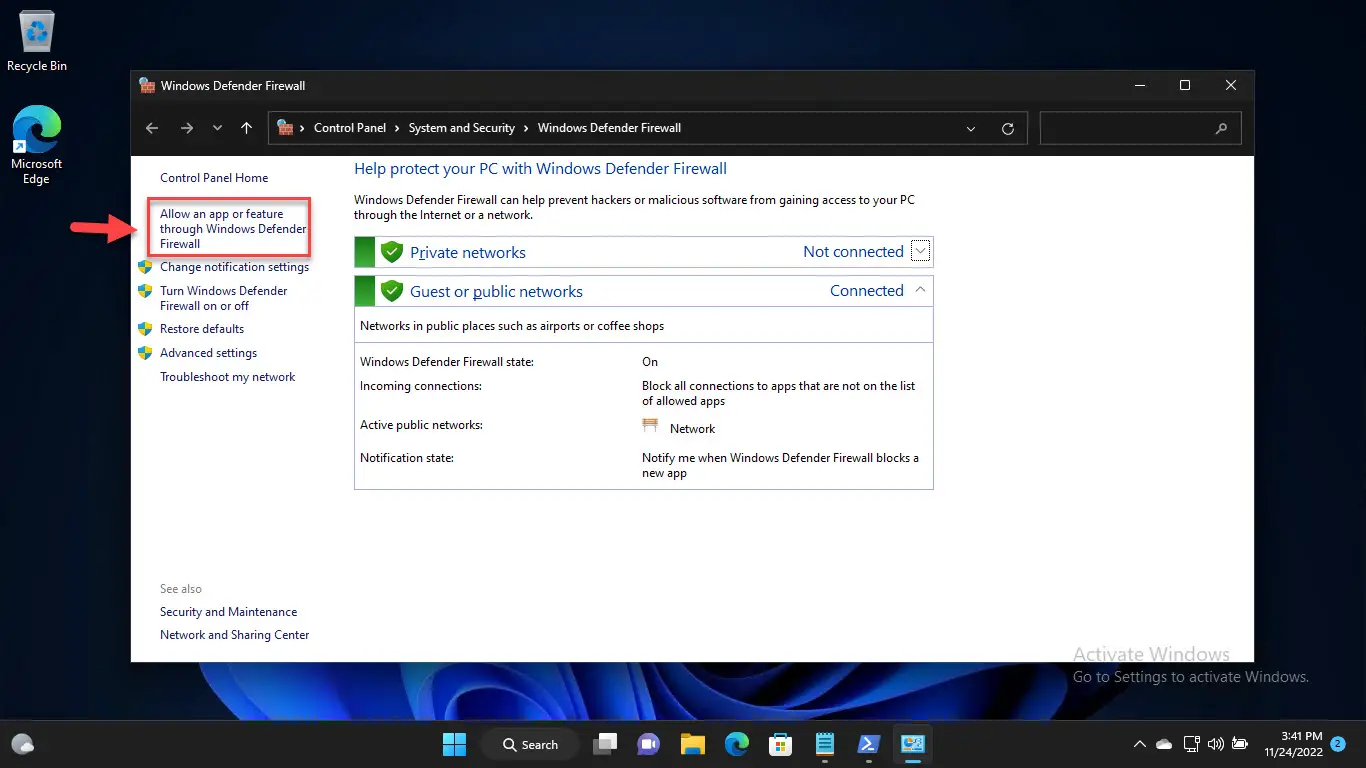Click the Network bench icon
This screenshot has width=1366, height=768.
[x=650, y=426]
